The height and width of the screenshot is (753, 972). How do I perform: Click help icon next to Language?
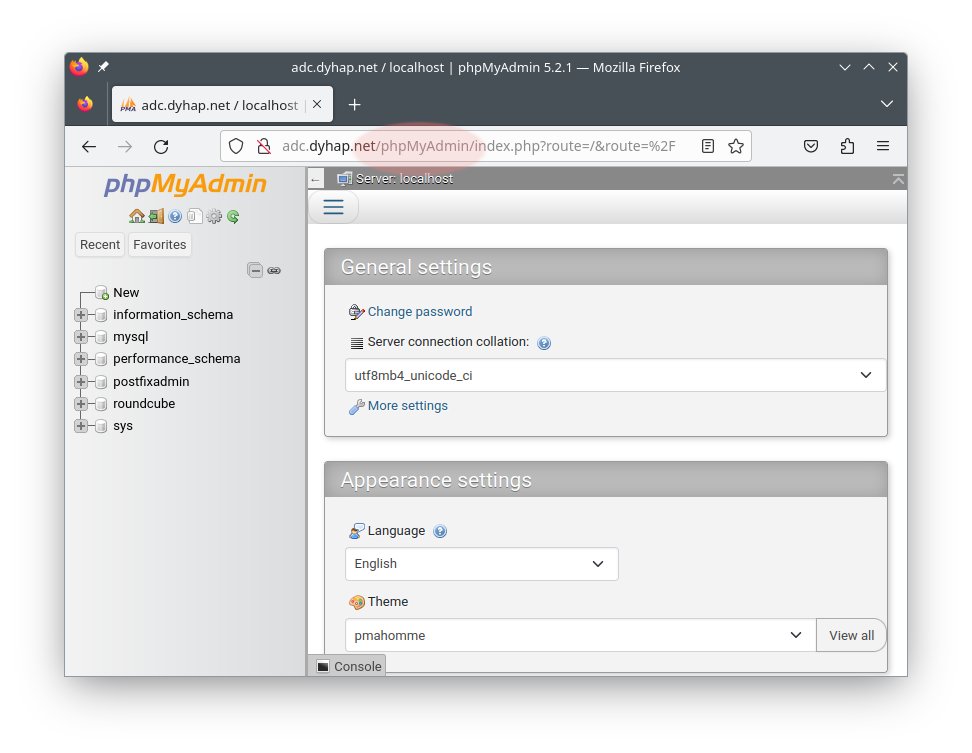[x=440, y=532]
